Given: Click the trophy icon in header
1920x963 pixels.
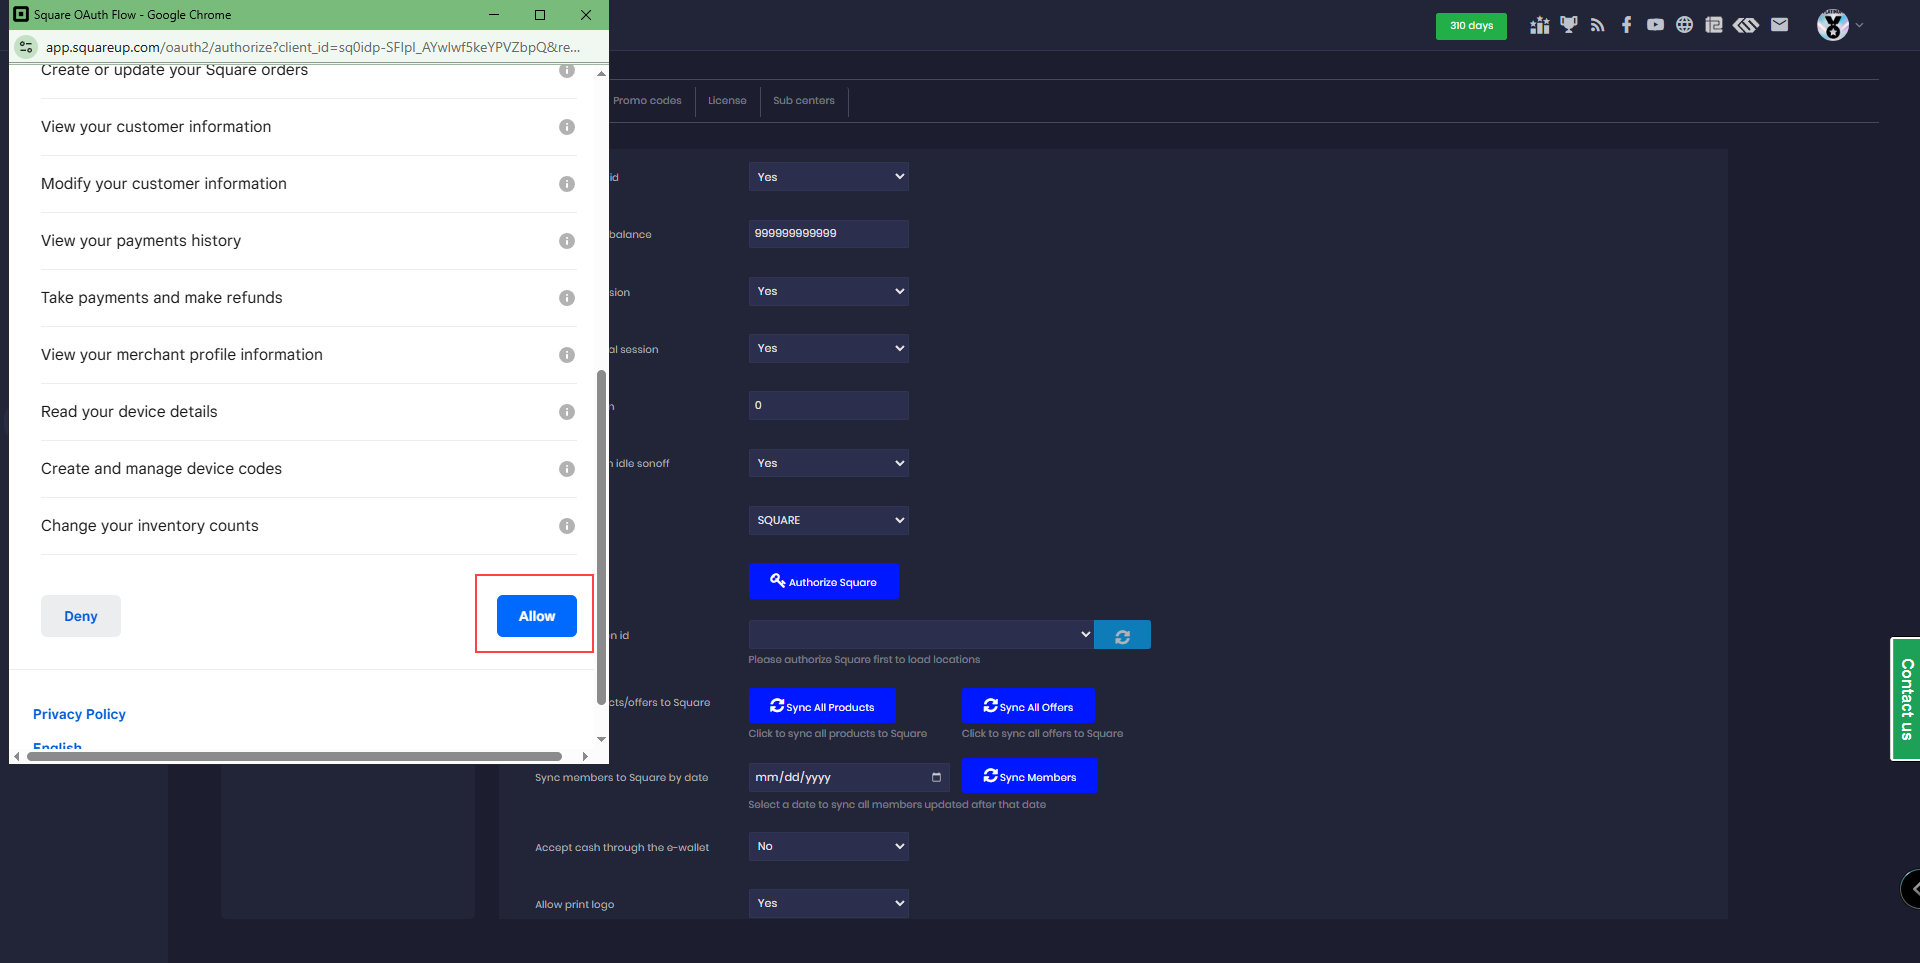Looking at the screenshot, I should pyautogui.click(x=1568, y=25).
